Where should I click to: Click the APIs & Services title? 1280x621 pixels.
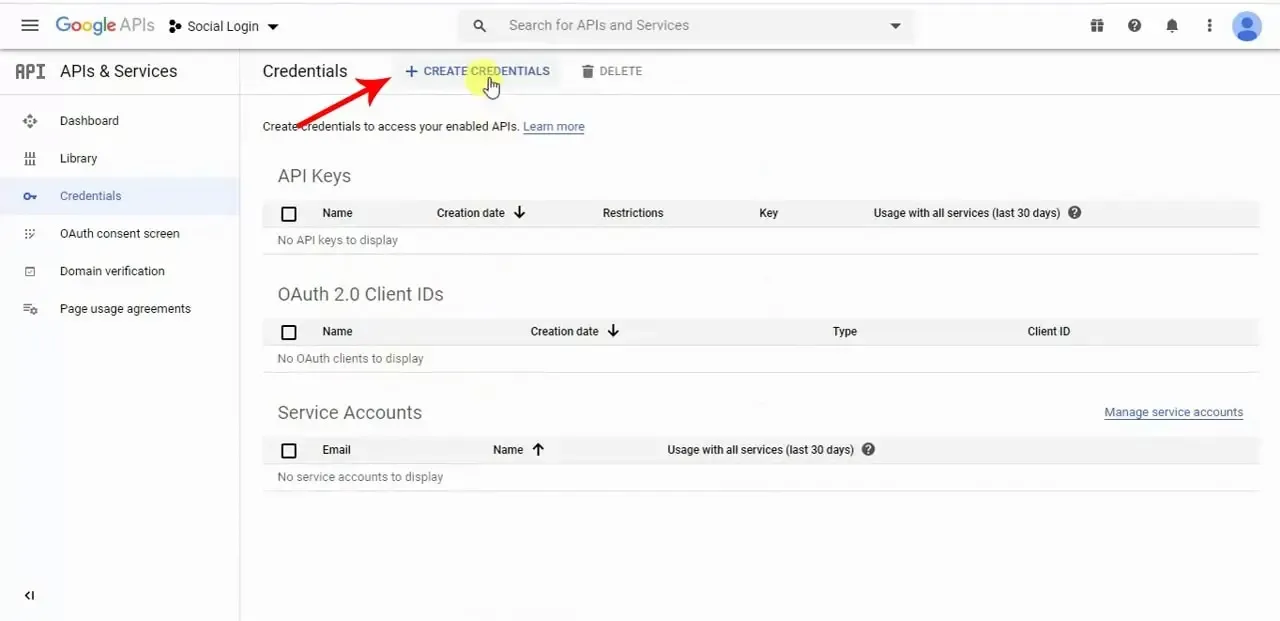point(118,71)
